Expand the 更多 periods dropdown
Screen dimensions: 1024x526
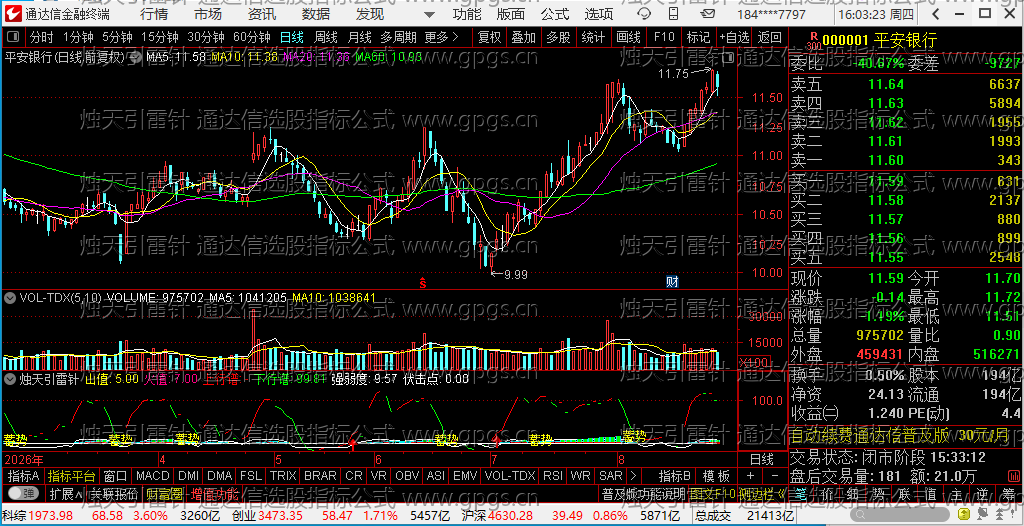point(441,38)
